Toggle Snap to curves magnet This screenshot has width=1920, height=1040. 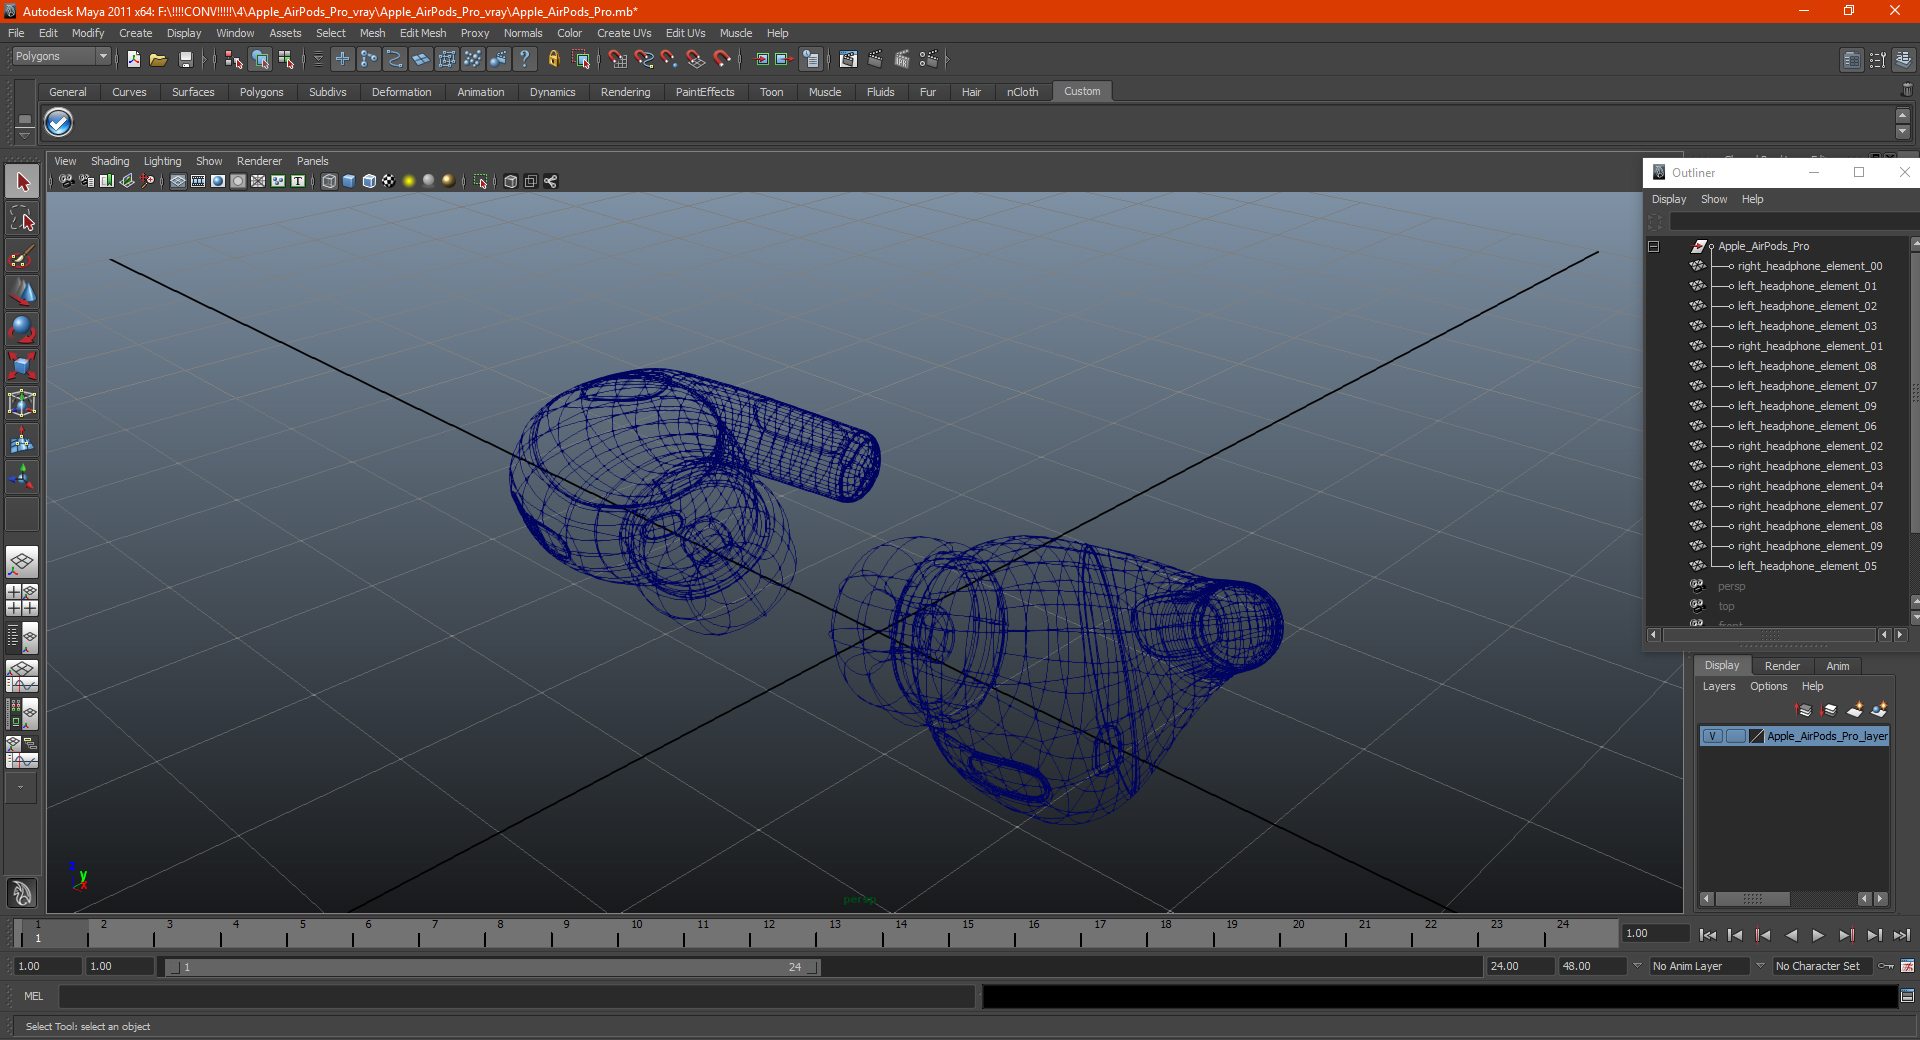click(x=644, y=60)
